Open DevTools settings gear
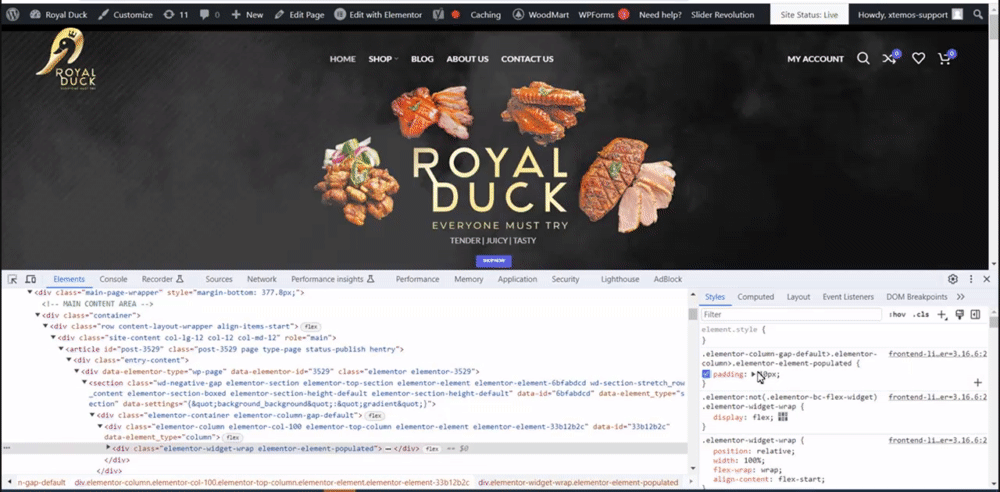 coord(953,279)
